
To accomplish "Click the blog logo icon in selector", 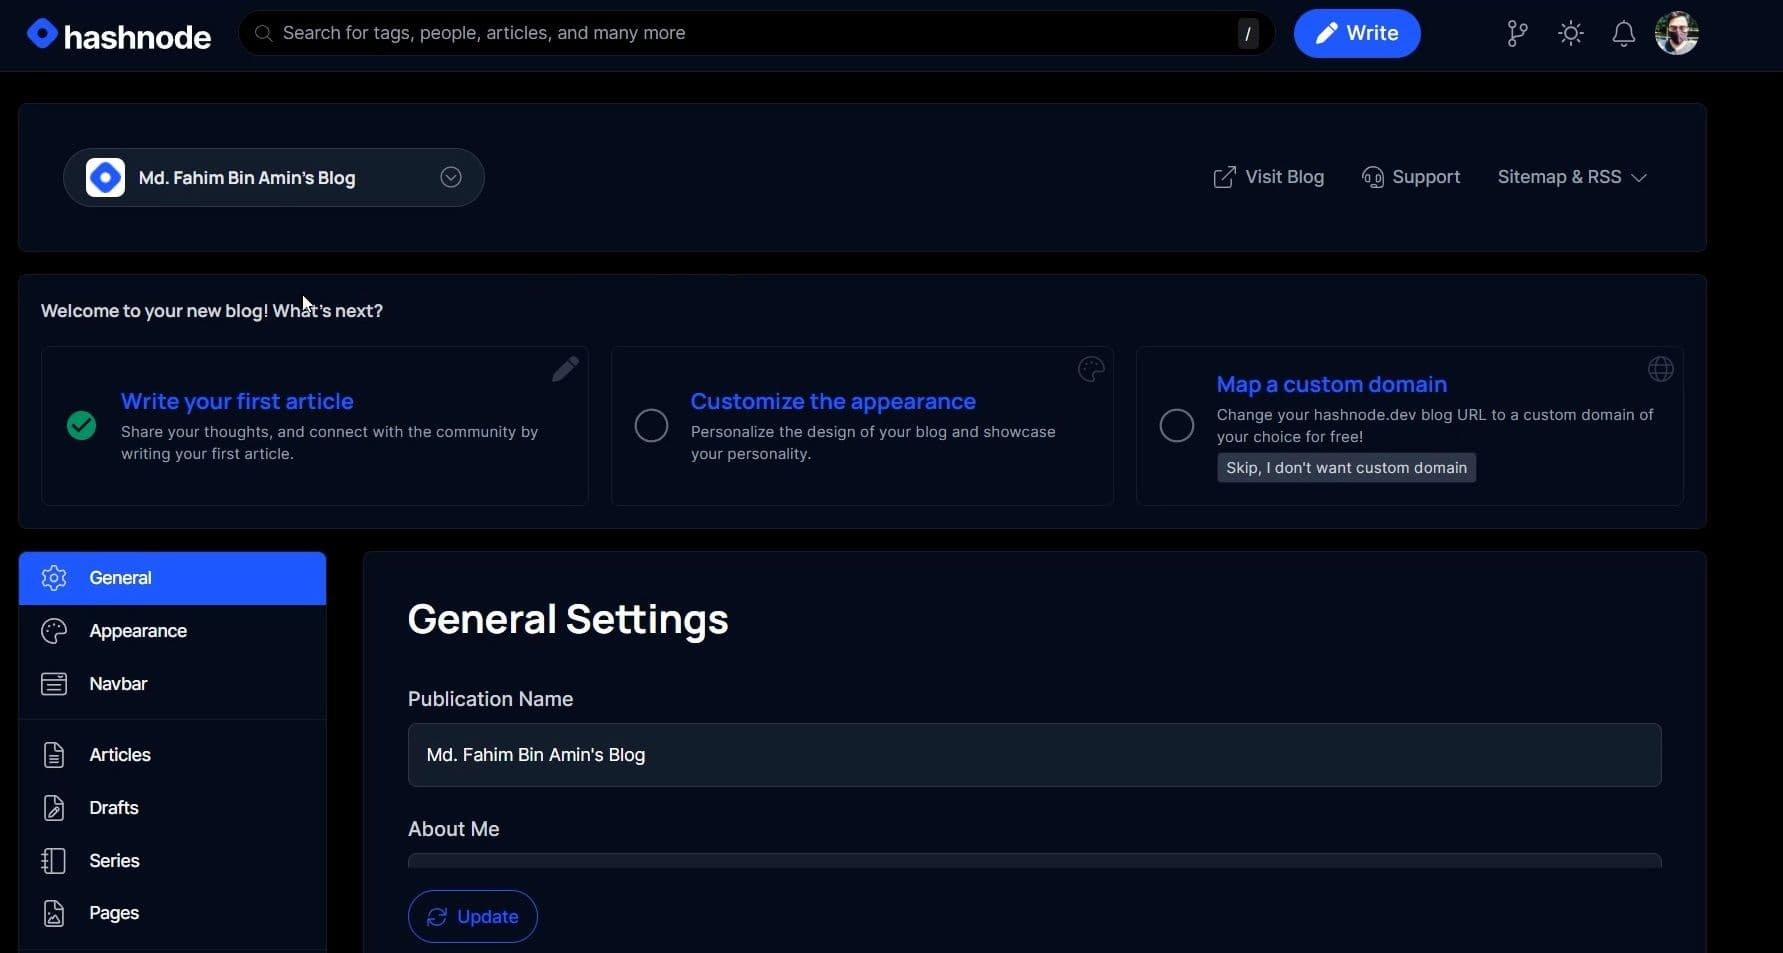I will click(105, 177).
